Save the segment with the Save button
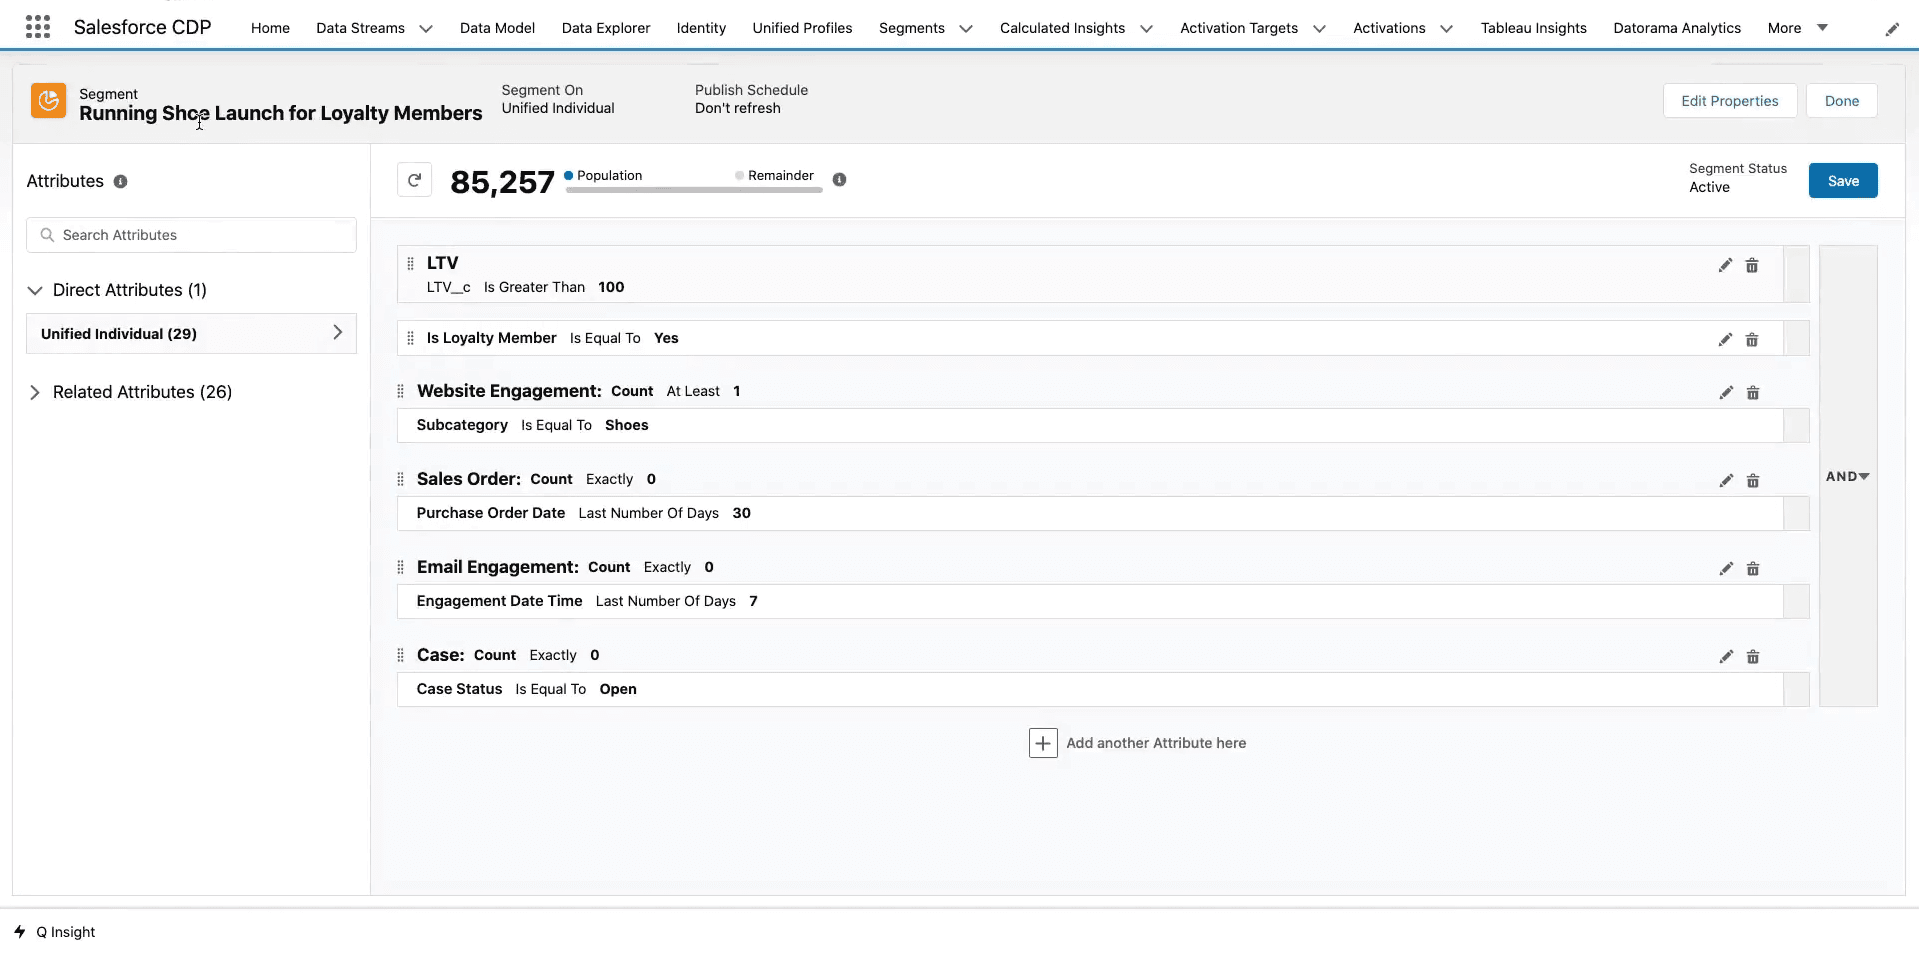Screen dimensions: 1919x953 pyautogui.click(x=1842, y=180)
